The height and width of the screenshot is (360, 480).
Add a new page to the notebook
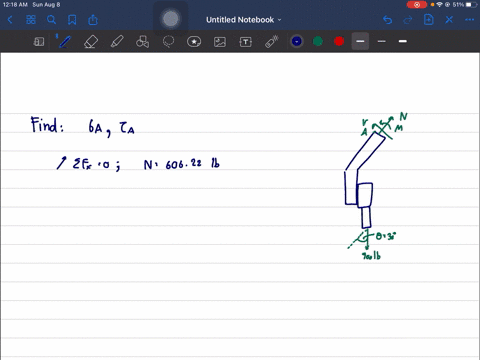(x=429, y=20)
